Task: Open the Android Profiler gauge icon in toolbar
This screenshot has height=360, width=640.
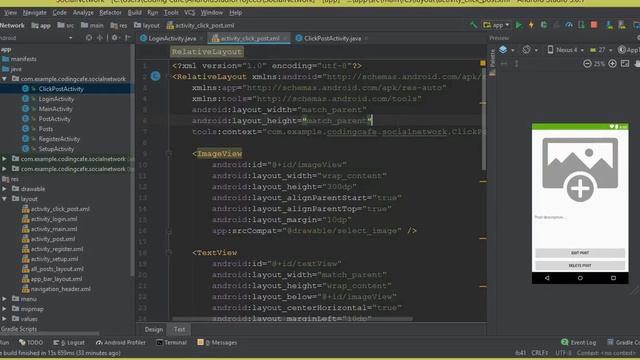Action: 569,25
